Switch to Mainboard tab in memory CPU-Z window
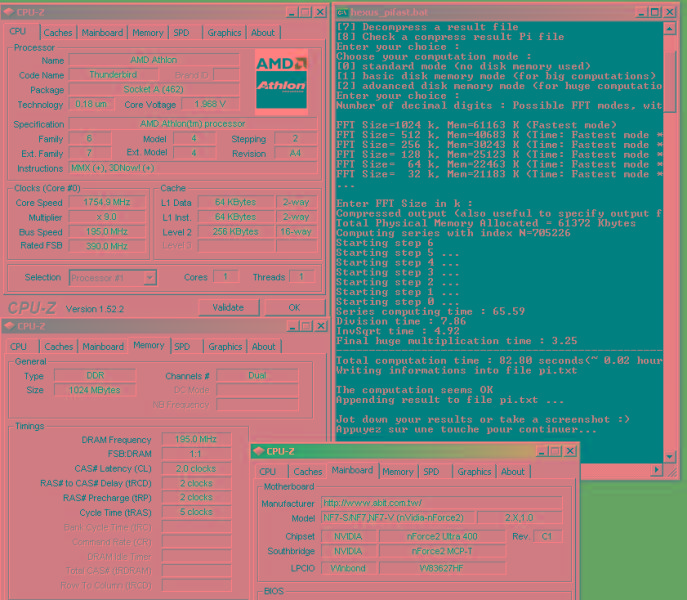Screen dimensions: 687x600 (103, 347)
